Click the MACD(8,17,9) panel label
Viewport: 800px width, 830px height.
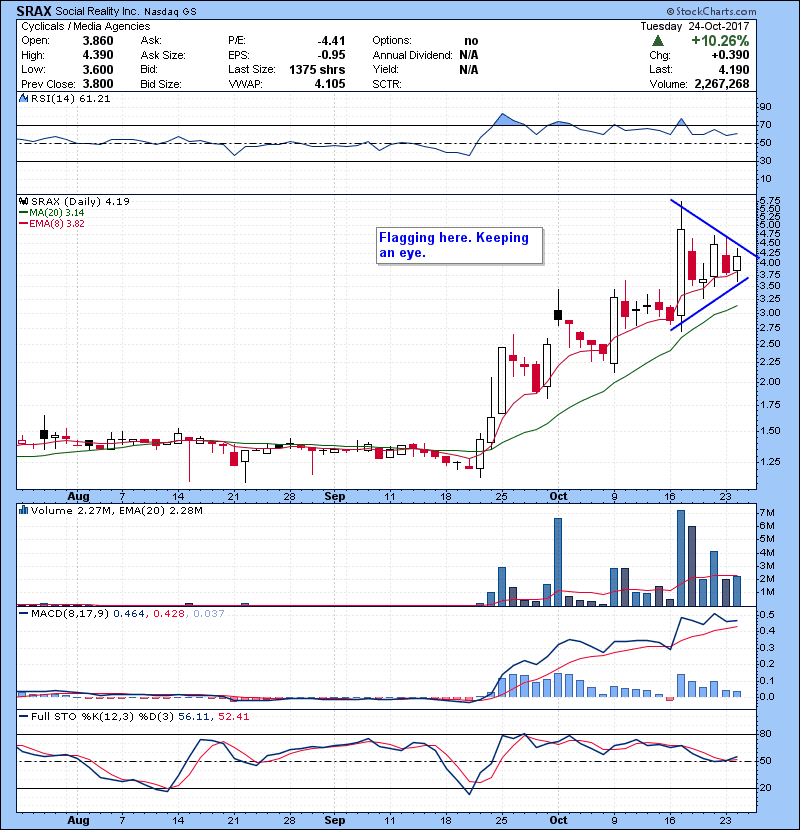click(70, 614)
